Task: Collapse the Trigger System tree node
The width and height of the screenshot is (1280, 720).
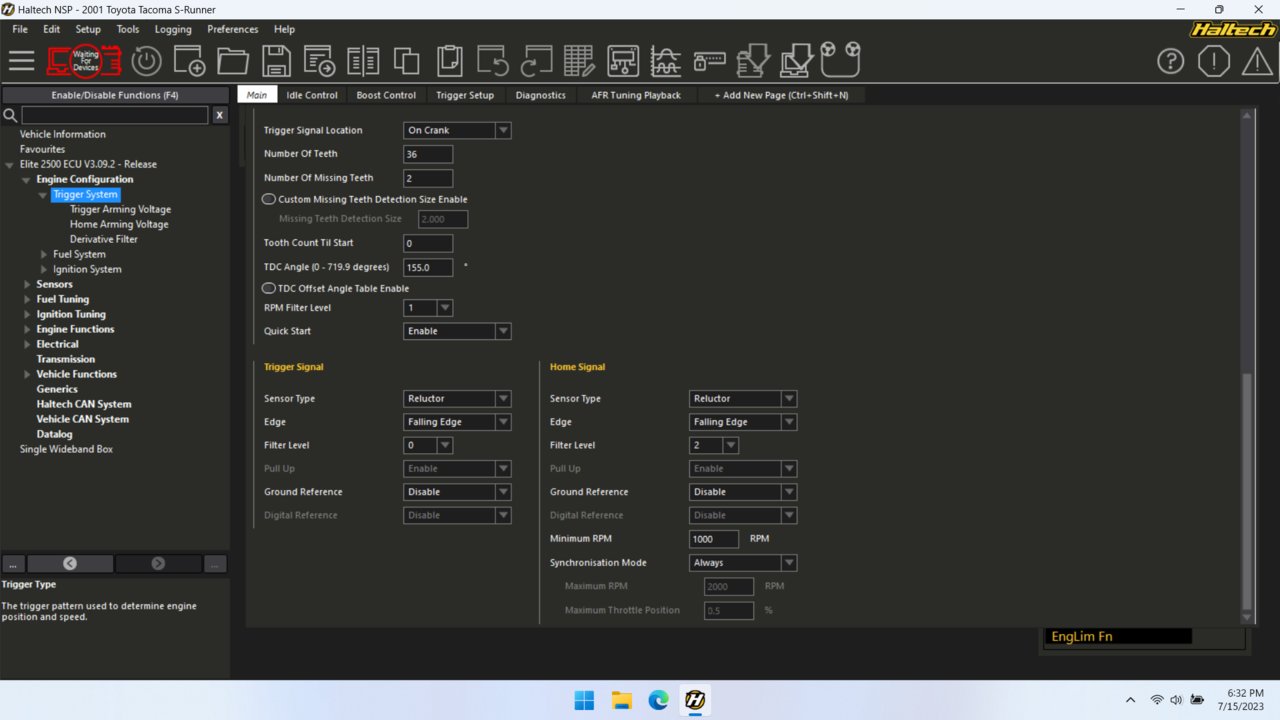Action: pos(42,195)
